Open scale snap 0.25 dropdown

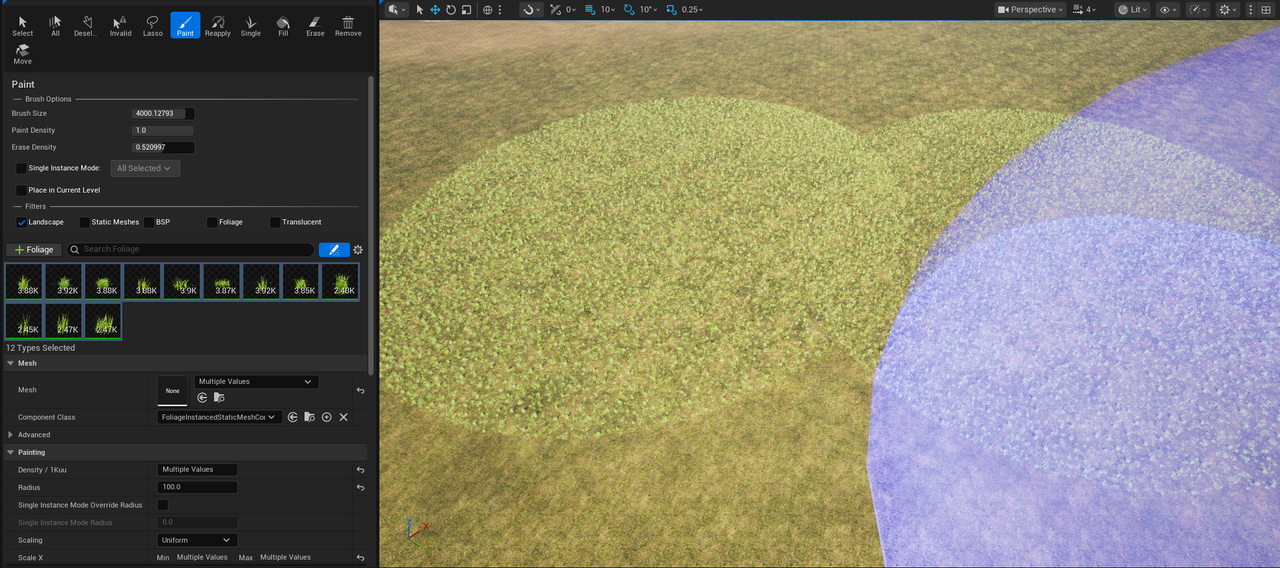[x=692, y=9]
